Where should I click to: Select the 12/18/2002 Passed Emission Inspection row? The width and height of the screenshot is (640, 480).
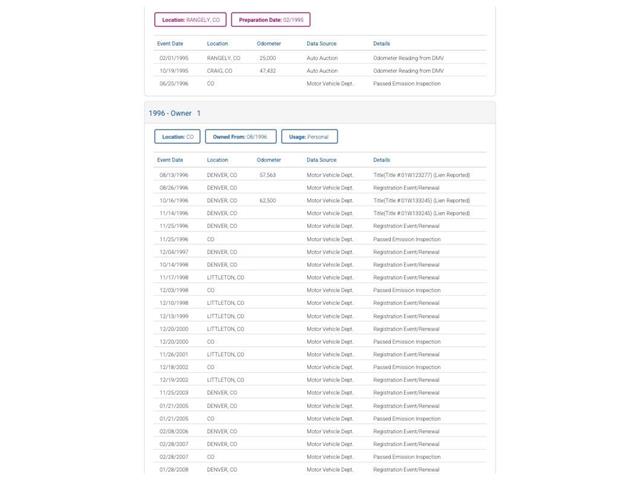point(320,367)
